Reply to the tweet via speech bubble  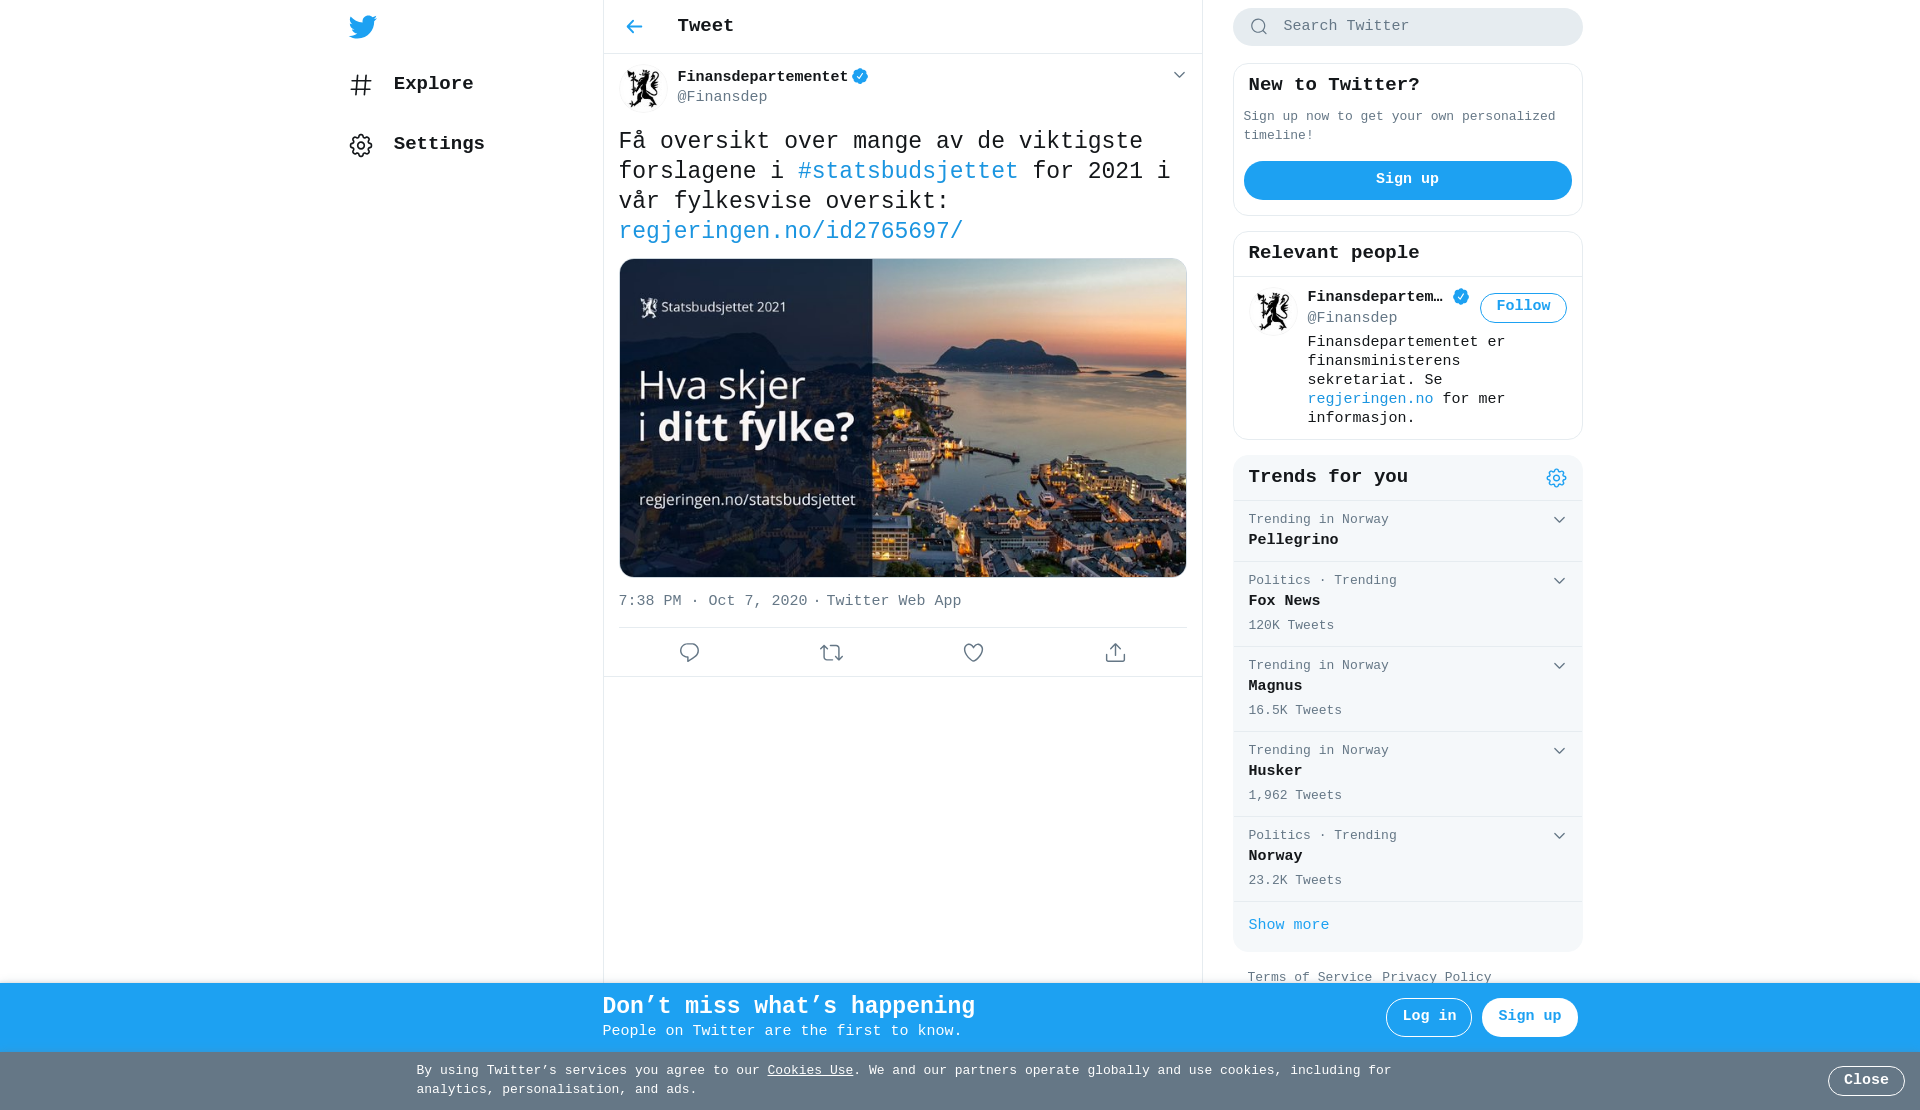pos(690,653)
